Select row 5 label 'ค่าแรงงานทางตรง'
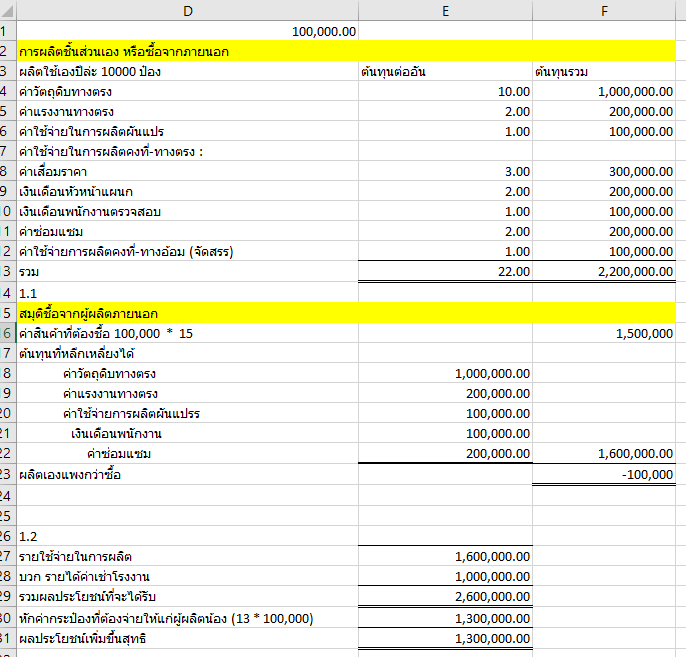The image size is (686, 657). (187, 112)
